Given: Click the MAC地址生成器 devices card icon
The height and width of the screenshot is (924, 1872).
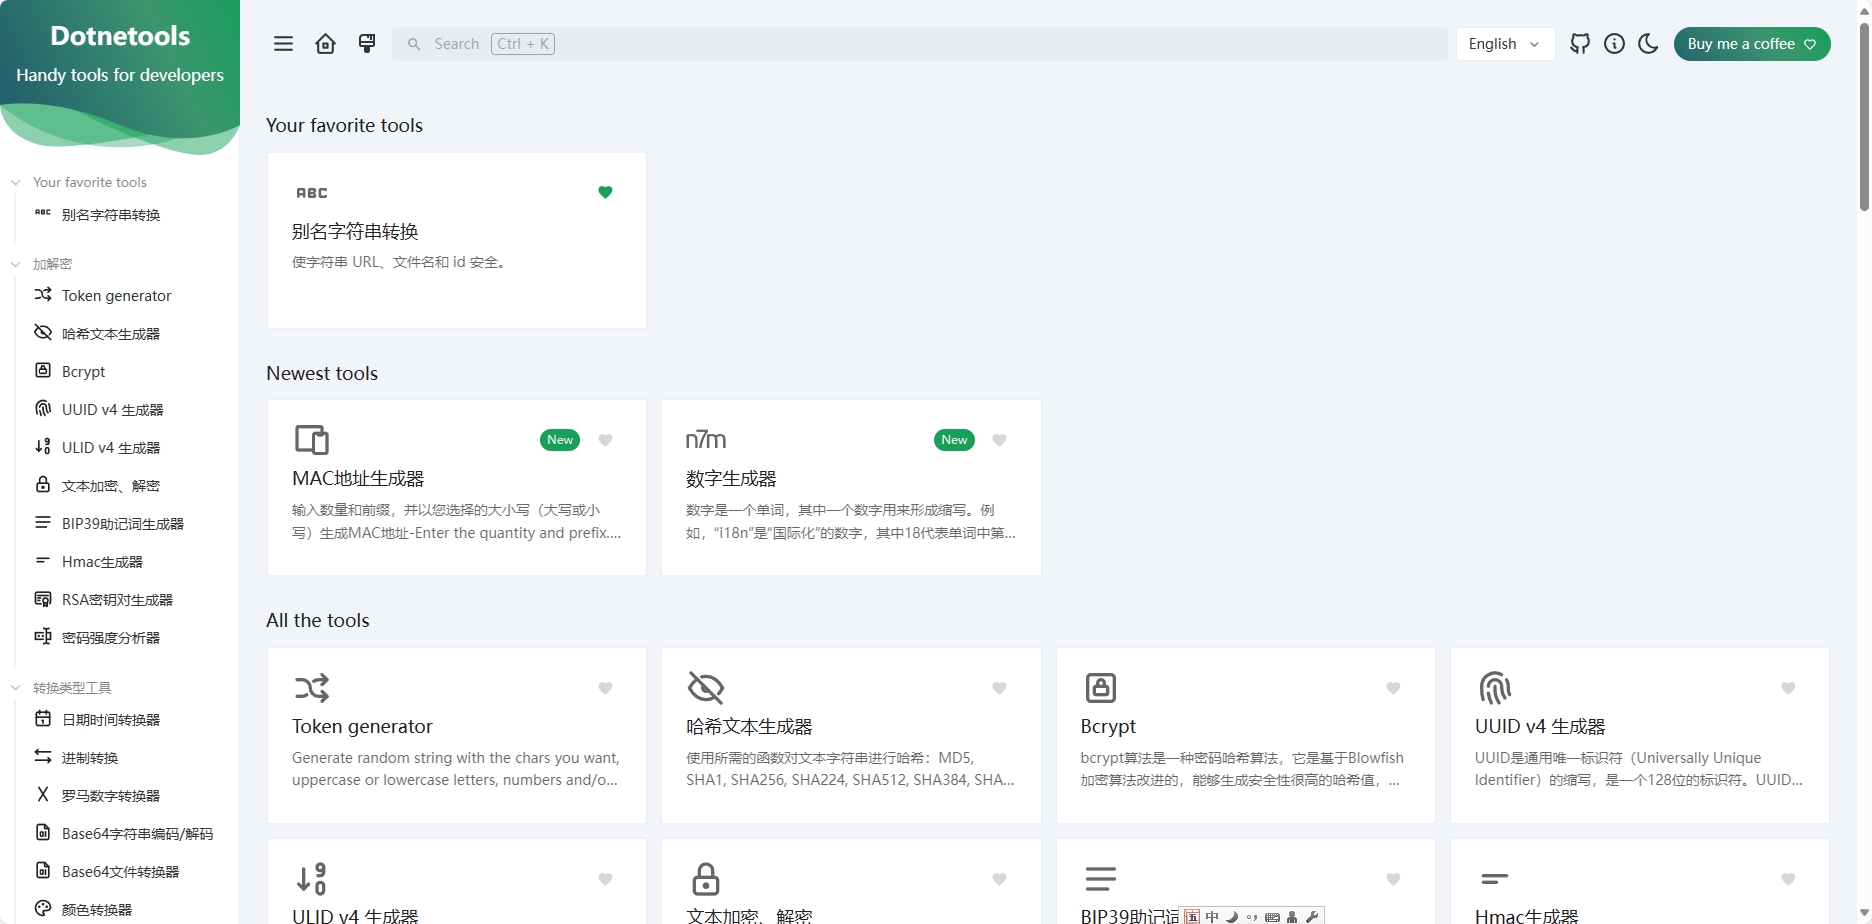Looking at the screenshot, I should (x=312, y=440).
